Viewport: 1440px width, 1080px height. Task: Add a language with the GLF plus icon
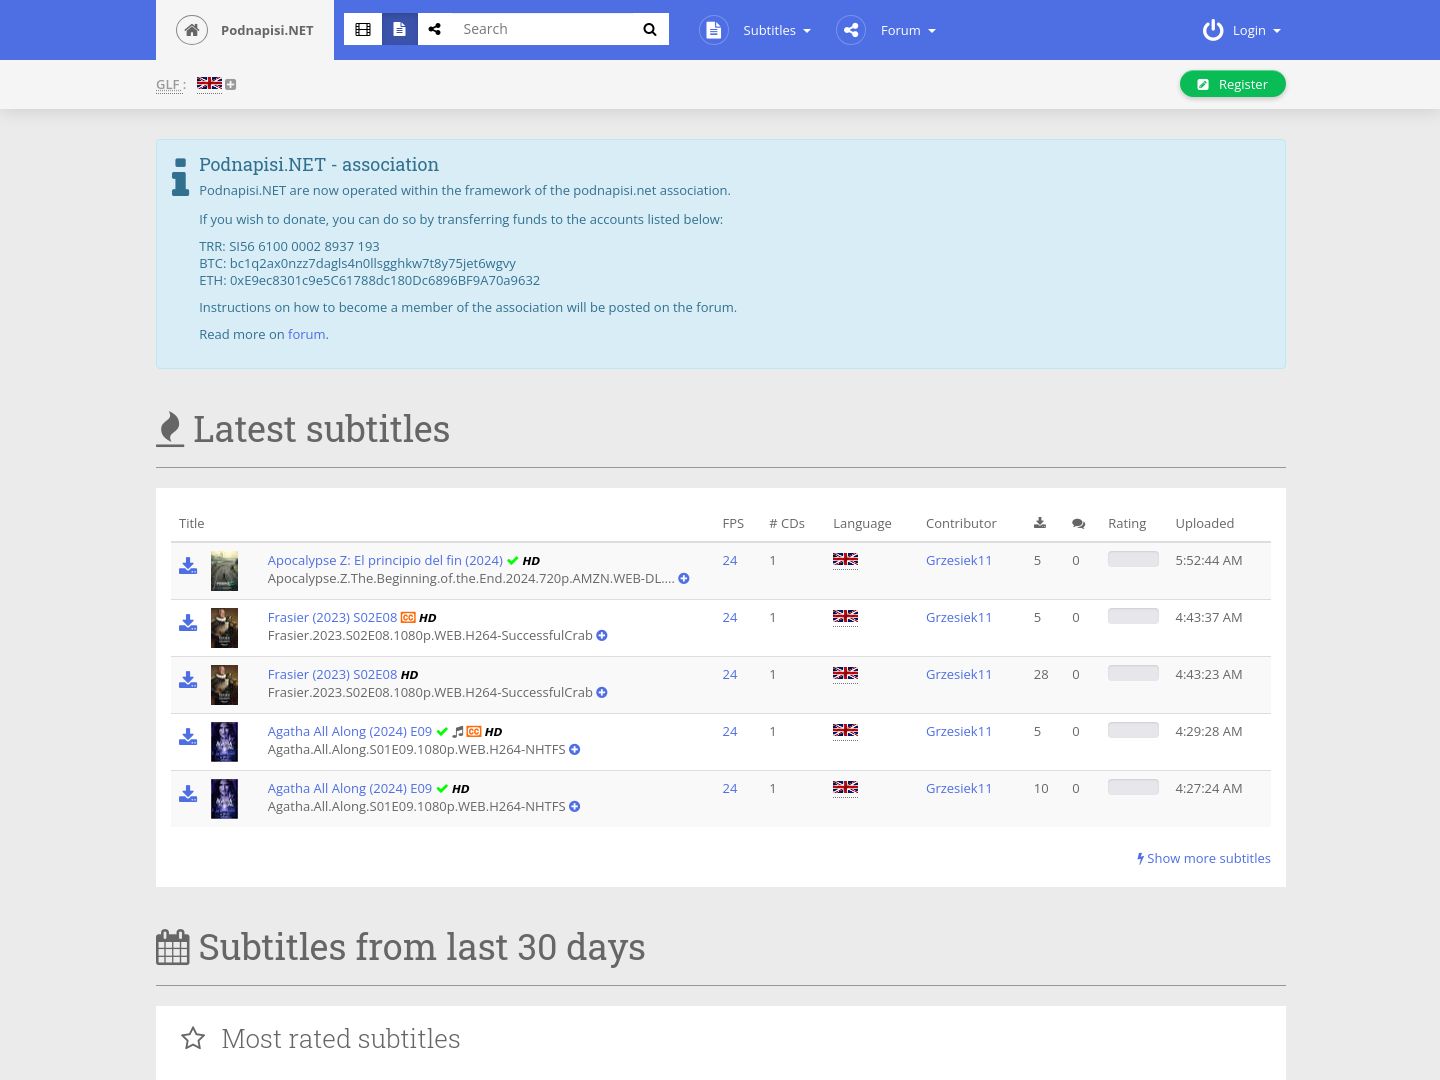coord(231,84)
